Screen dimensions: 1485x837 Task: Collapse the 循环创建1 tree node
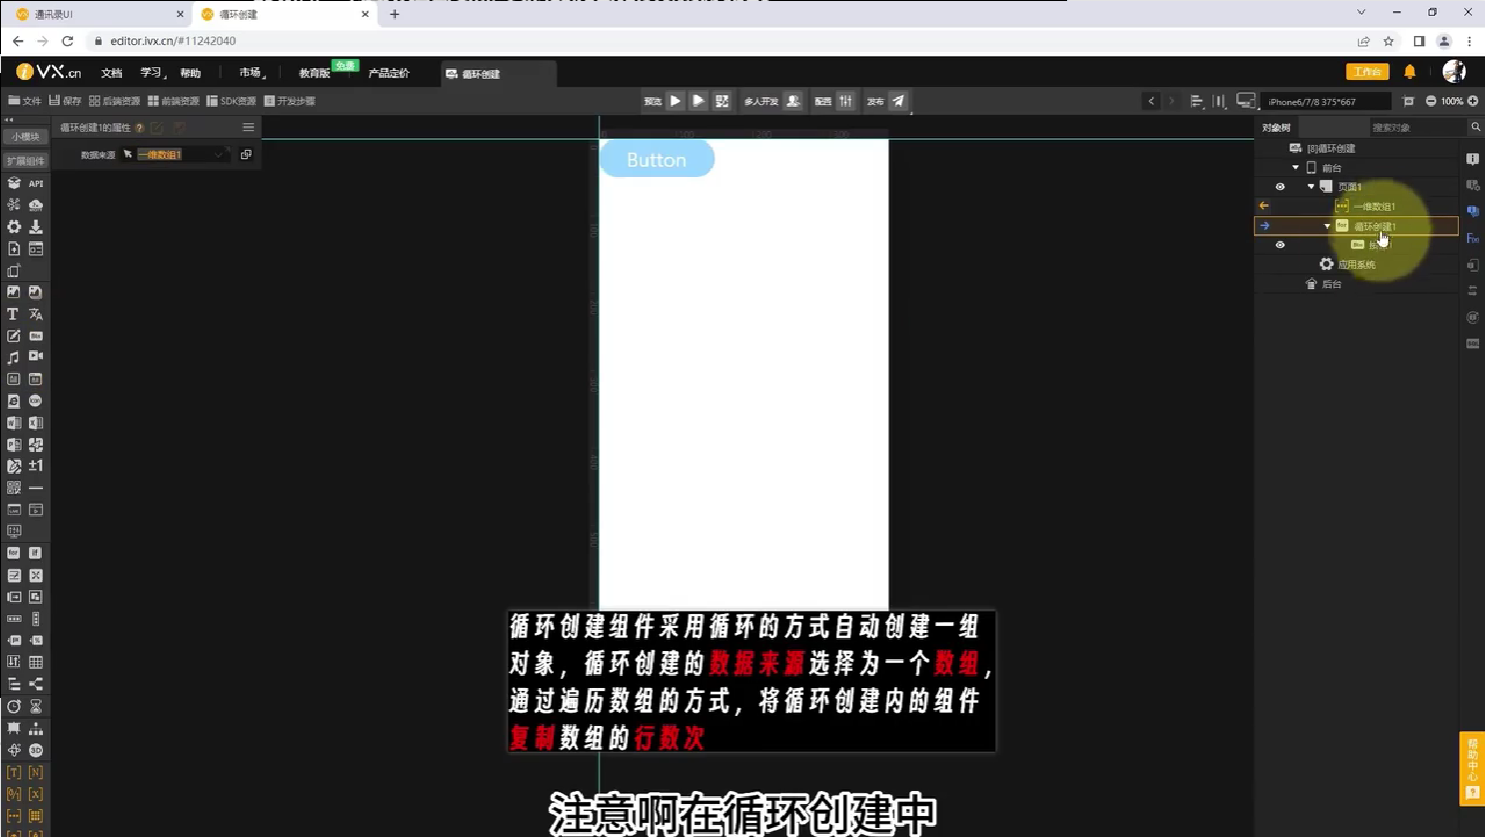[1327, 226]
